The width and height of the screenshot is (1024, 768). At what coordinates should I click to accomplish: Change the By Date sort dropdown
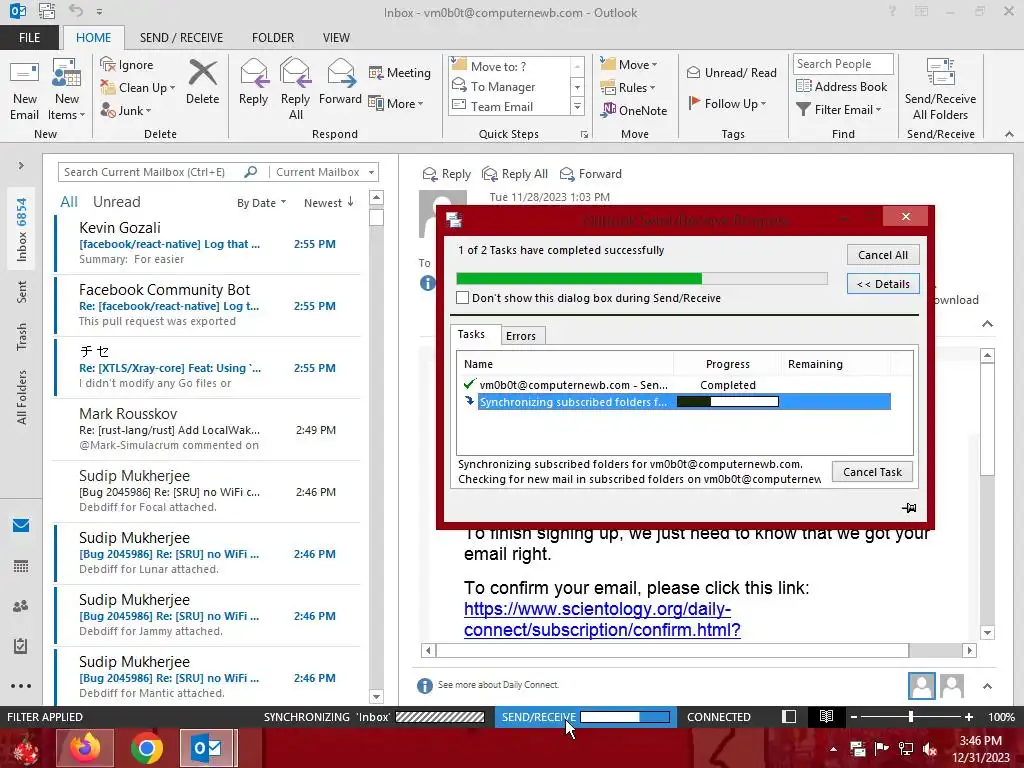point(261,203)
